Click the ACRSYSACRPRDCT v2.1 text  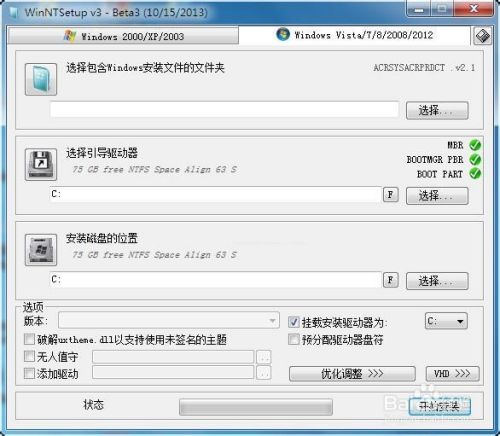[x=424, y=68]
